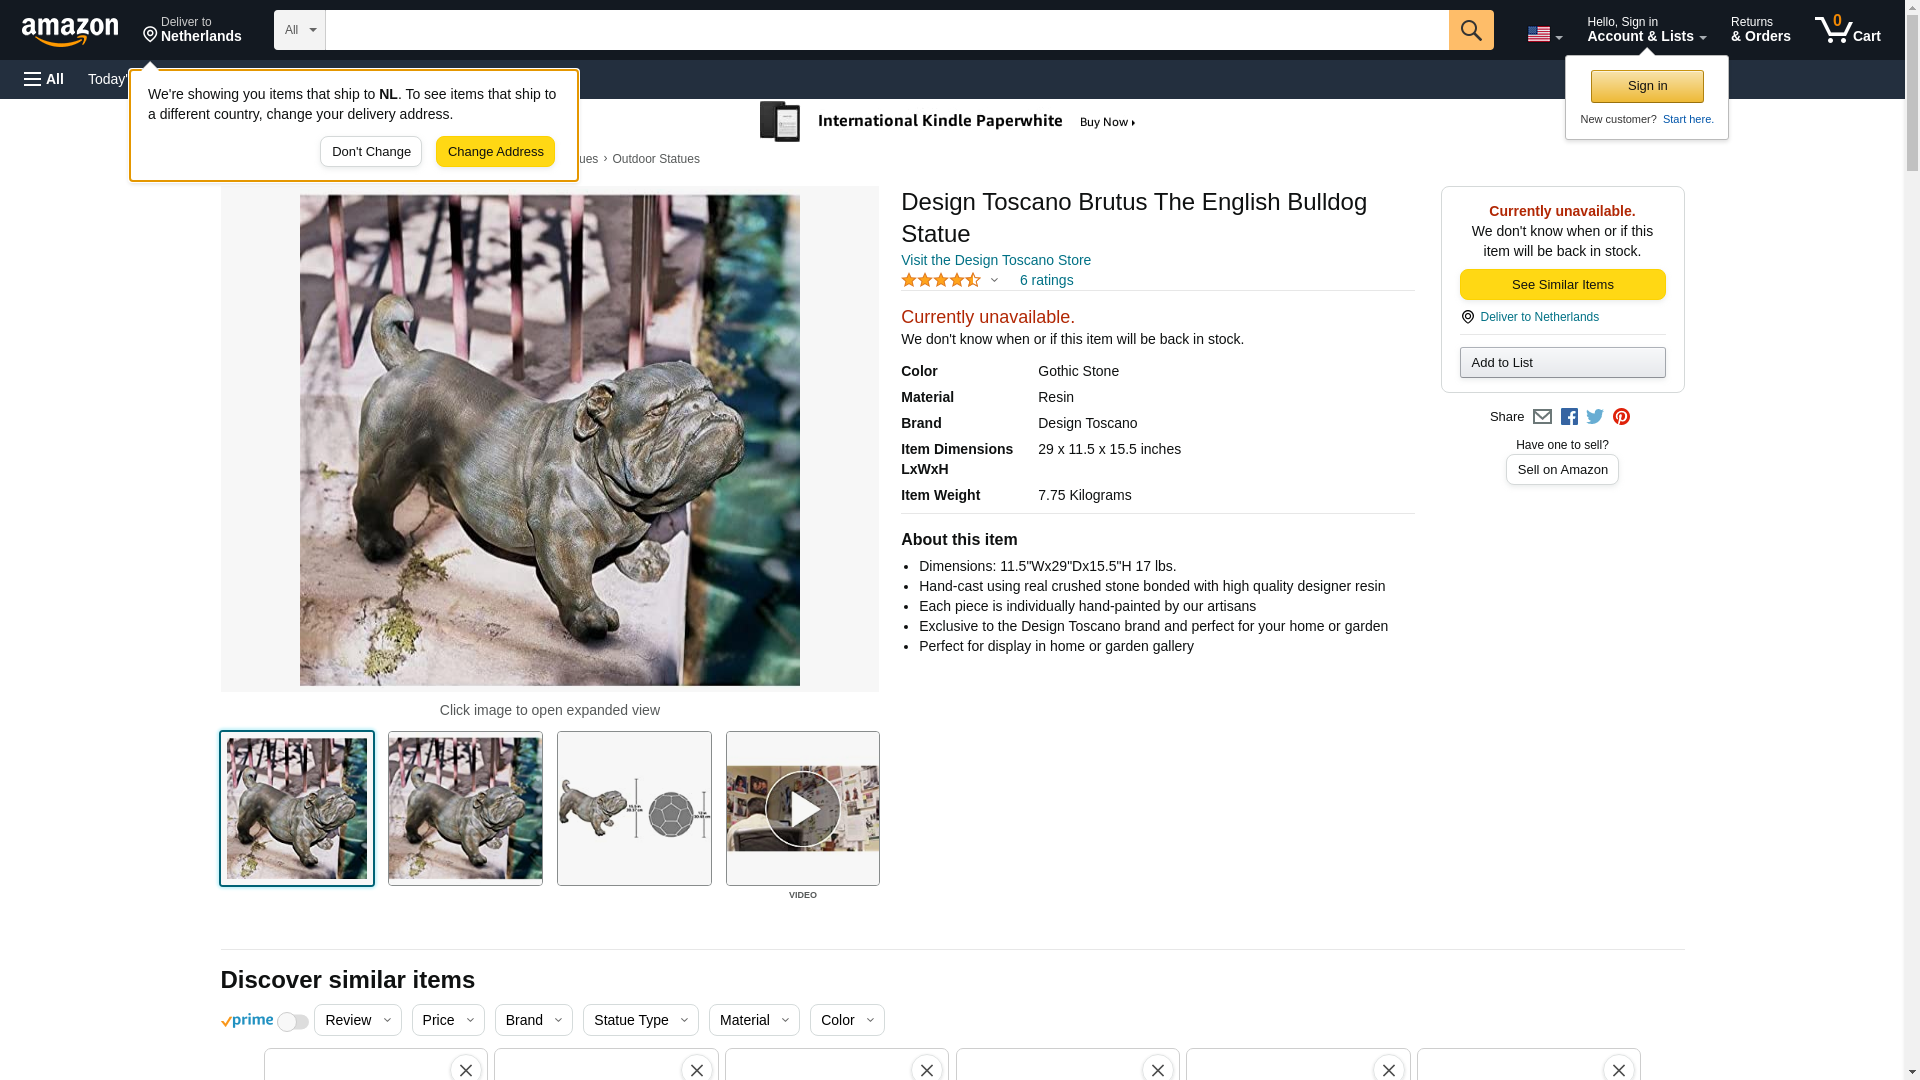Open the search category All dropdown

(300, 30)
